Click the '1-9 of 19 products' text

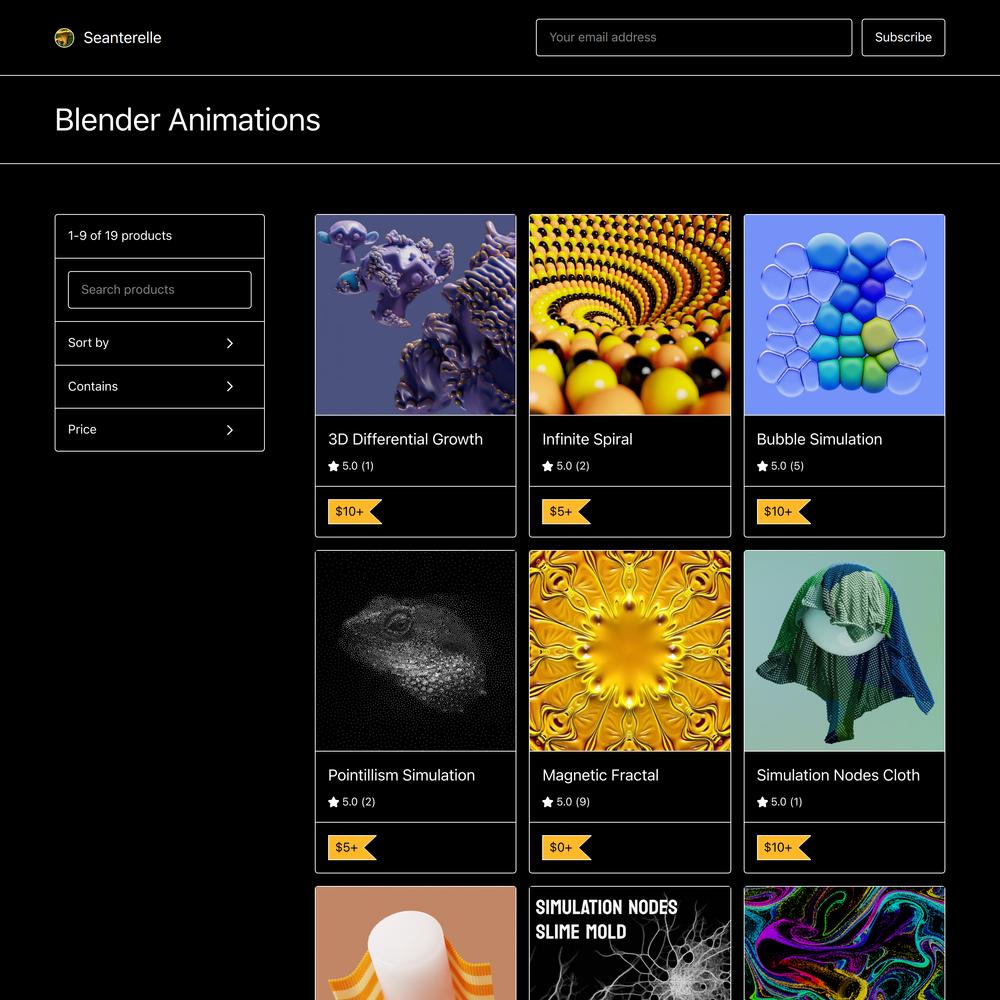coord(120,236)
